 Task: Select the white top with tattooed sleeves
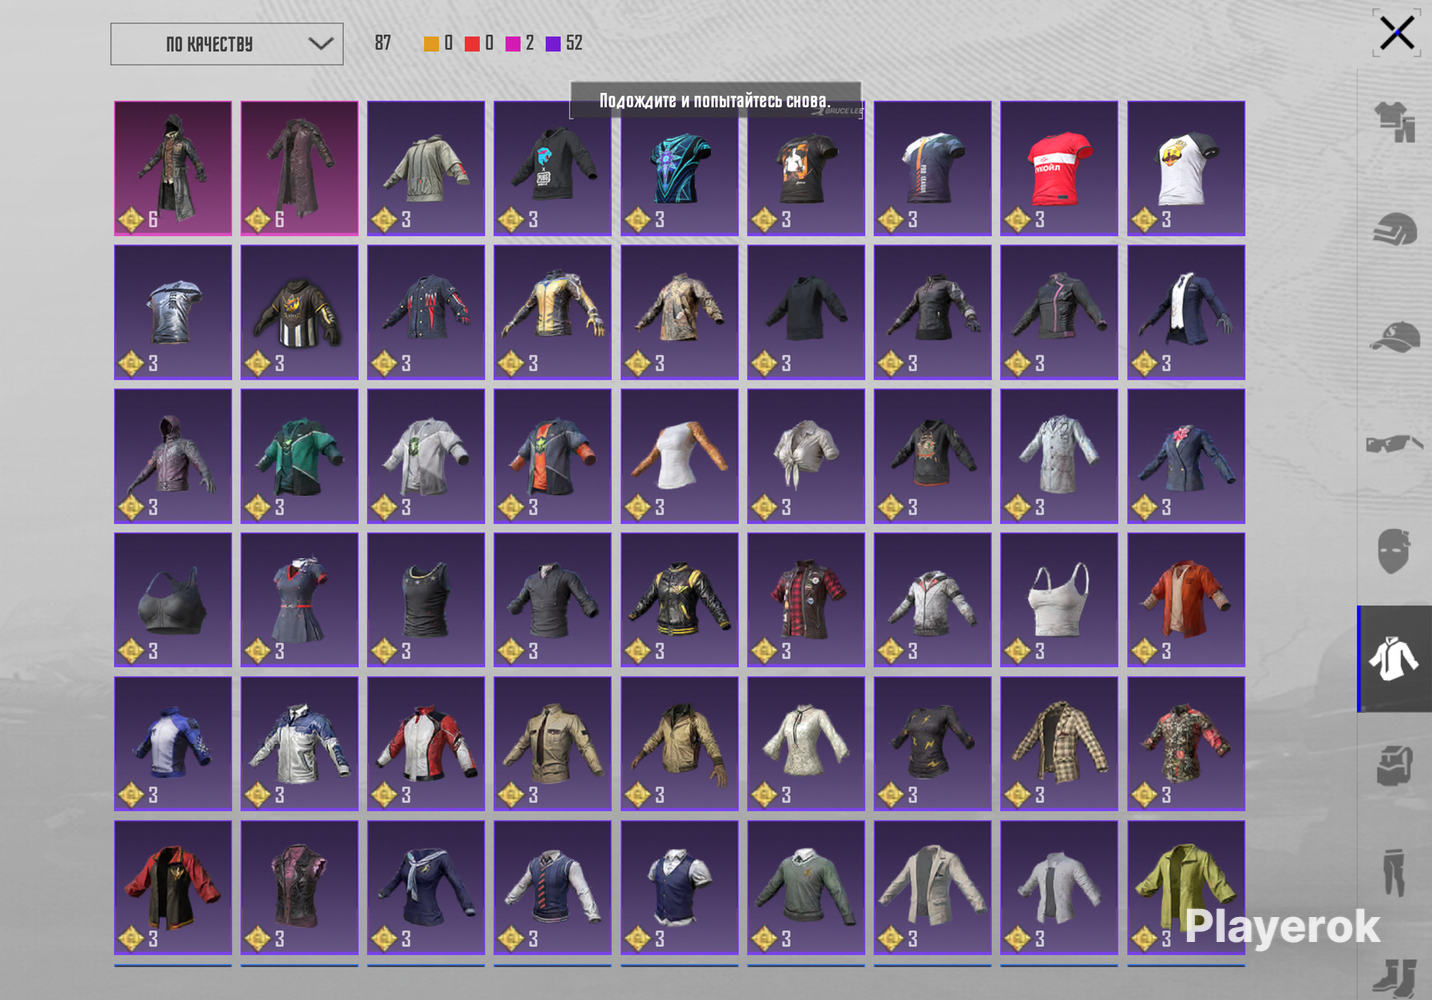click(680, 456)
